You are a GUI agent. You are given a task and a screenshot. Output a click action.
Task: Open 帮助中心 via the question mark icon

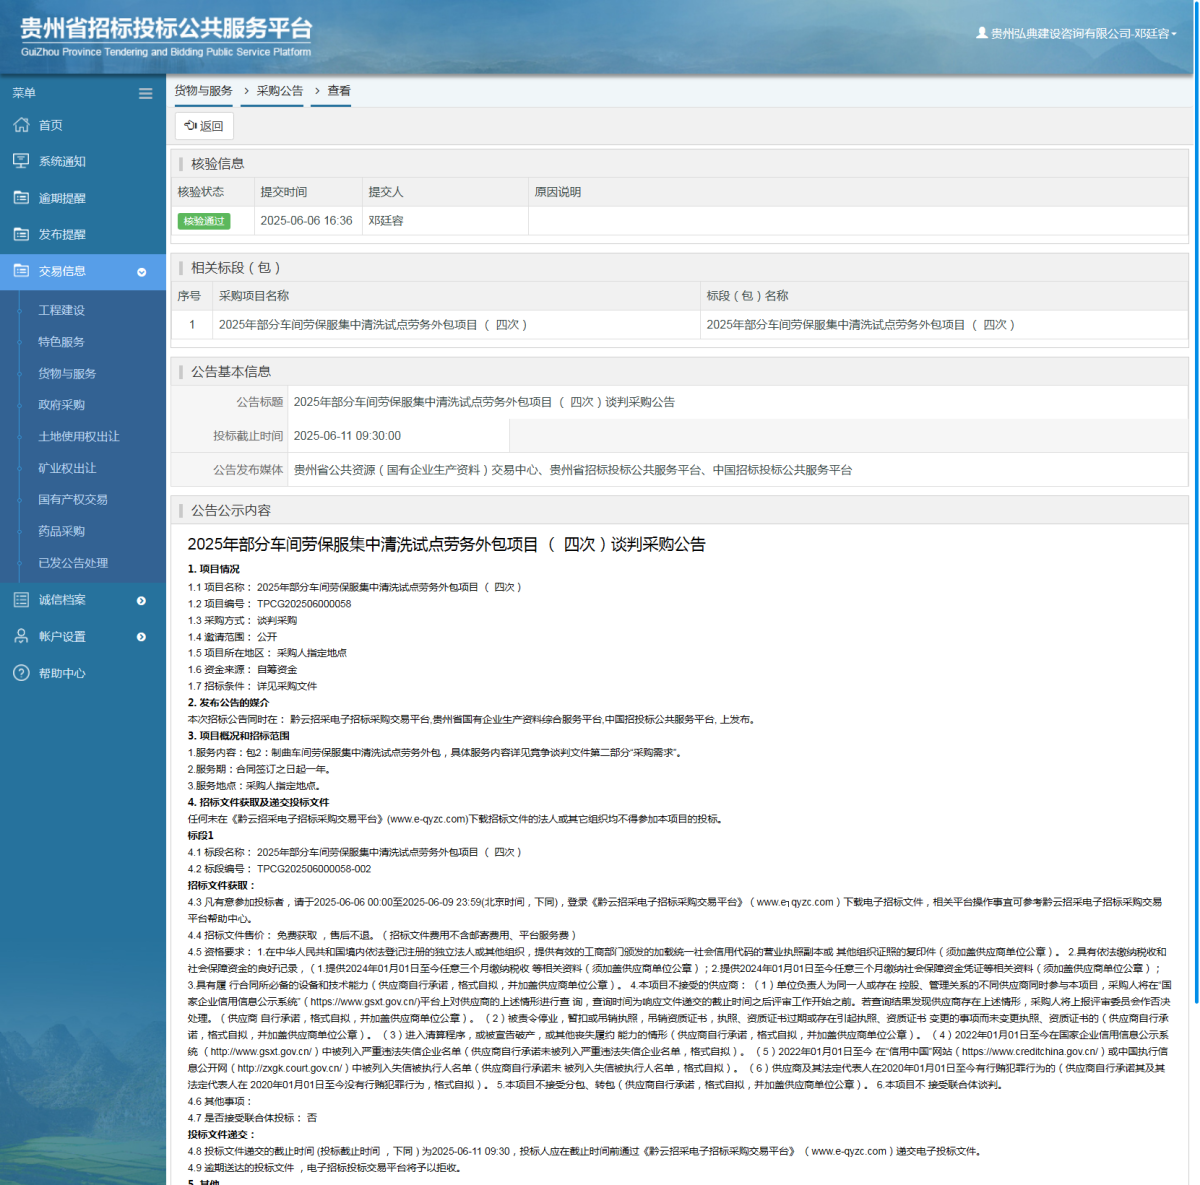pos(21,672)
